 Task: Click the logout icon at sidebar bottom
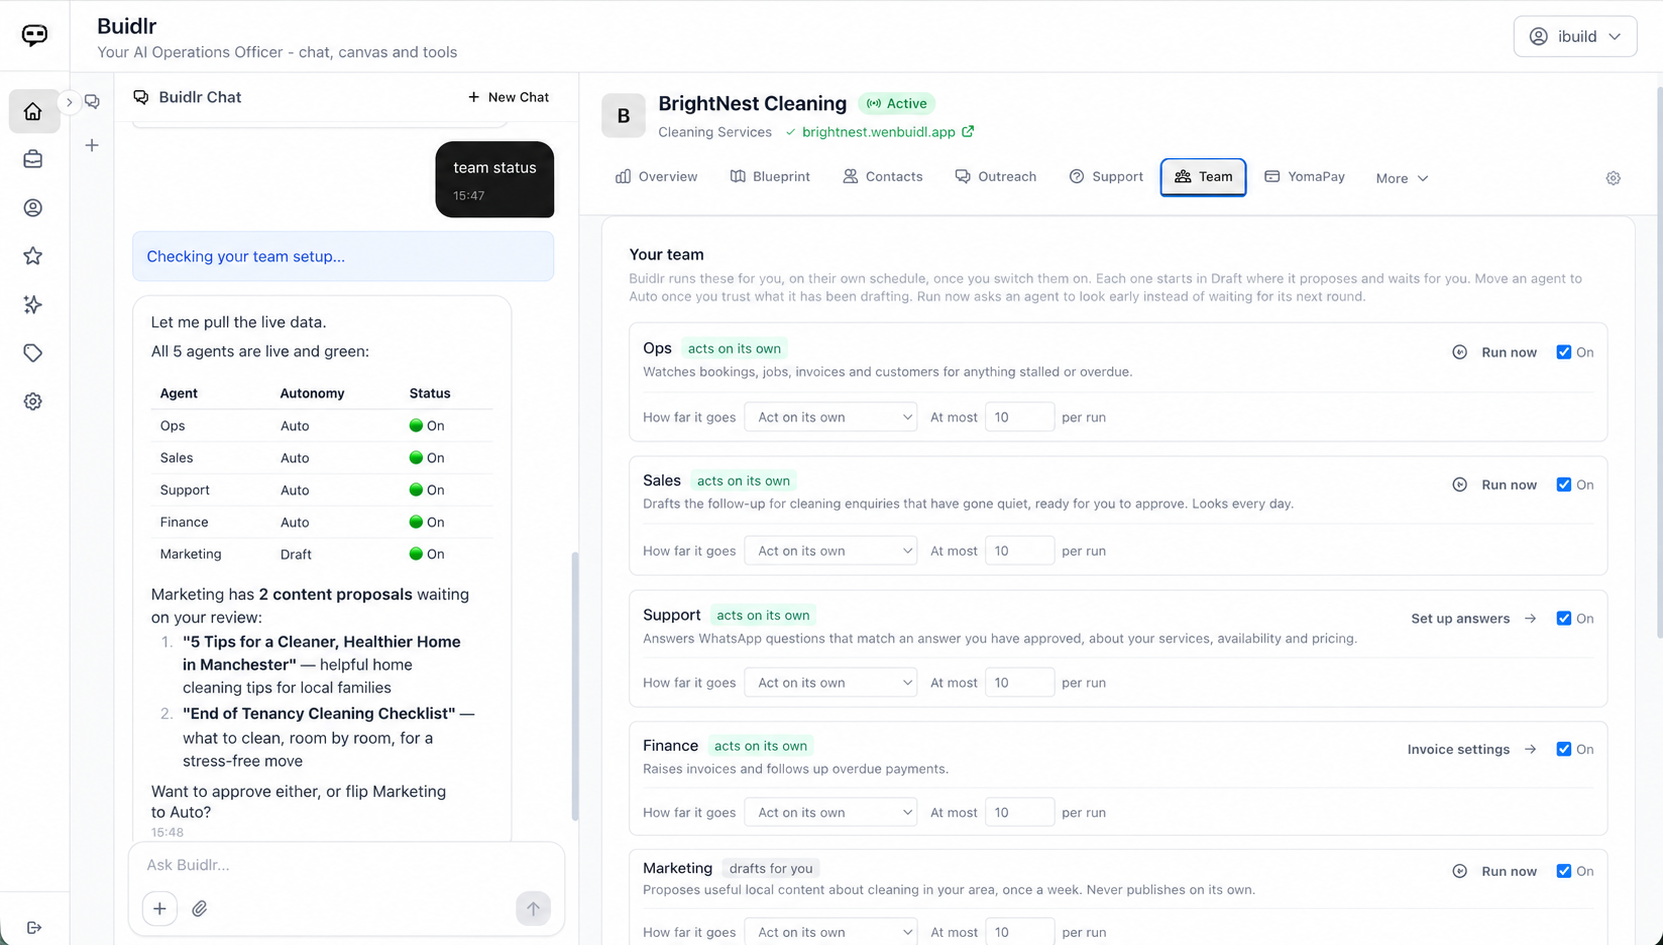(x=34, y=928)
